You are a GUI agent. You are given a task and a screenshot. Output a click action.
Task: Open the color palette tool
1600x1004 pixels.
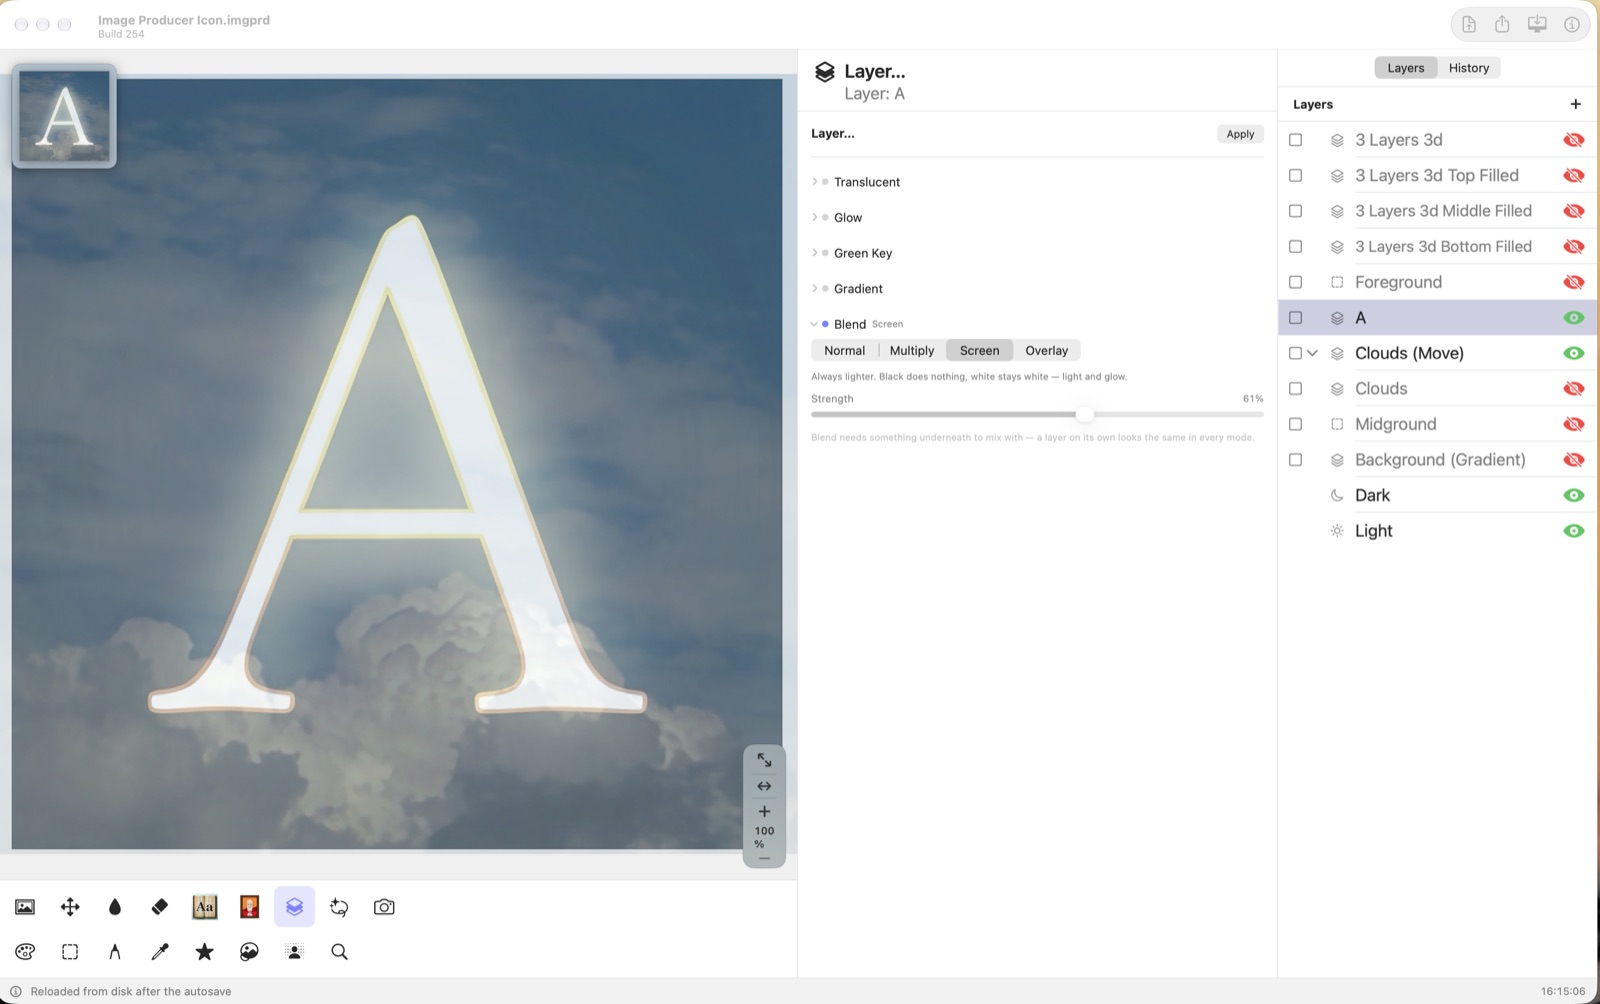tap(25, 952)
